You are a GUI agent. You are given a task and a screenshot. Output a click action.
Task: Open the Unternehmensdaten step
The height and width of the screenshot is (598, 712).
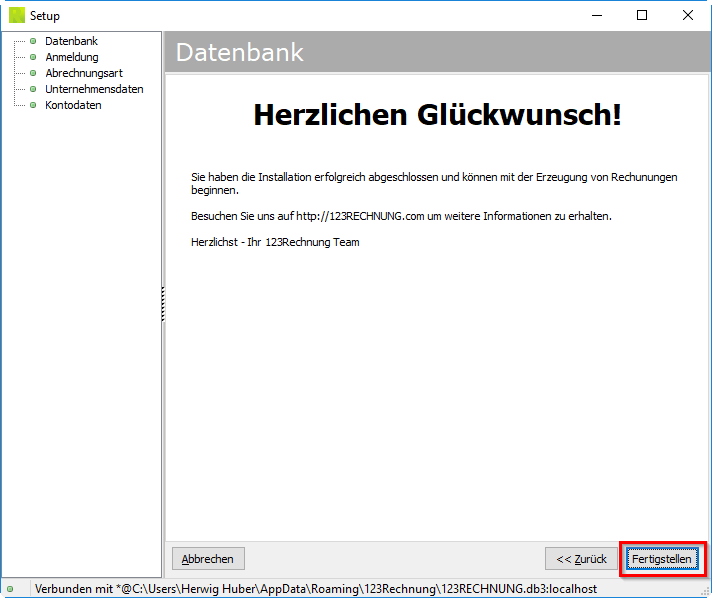[x=94, y=89]
